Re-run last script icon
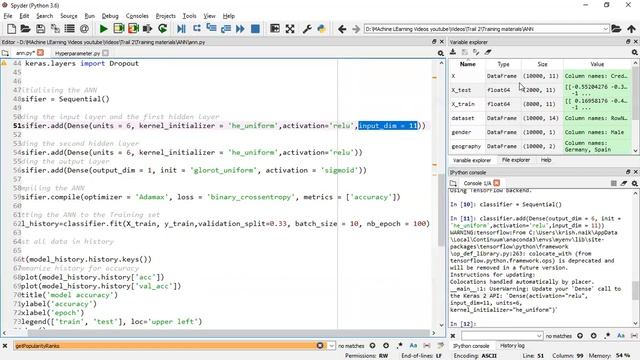Viewport: 640px width, 360px height. [x=162, y=29]
